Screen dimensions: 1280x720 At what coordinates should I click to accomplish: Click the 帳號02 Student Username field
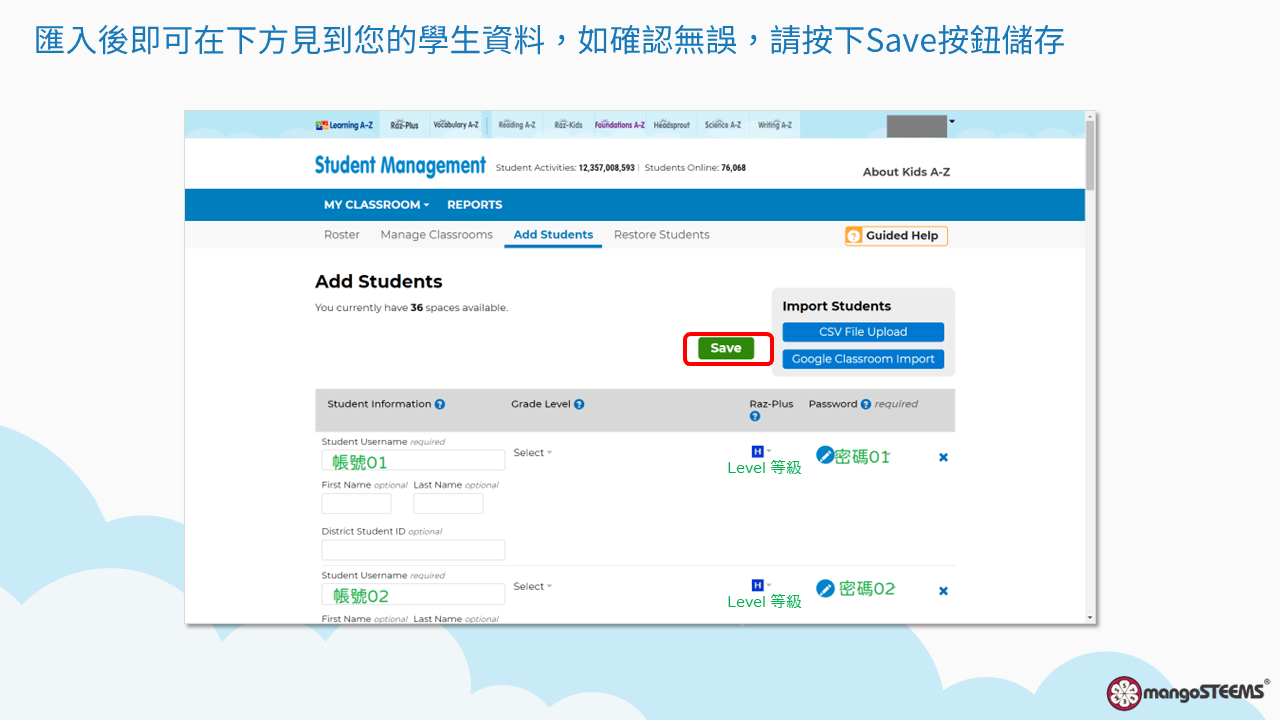(413, 594)
